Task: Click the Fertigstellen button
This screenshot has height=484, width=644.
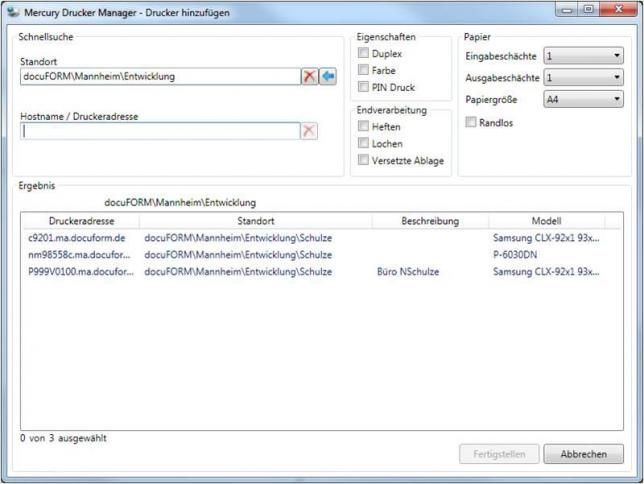Action: 498,454
